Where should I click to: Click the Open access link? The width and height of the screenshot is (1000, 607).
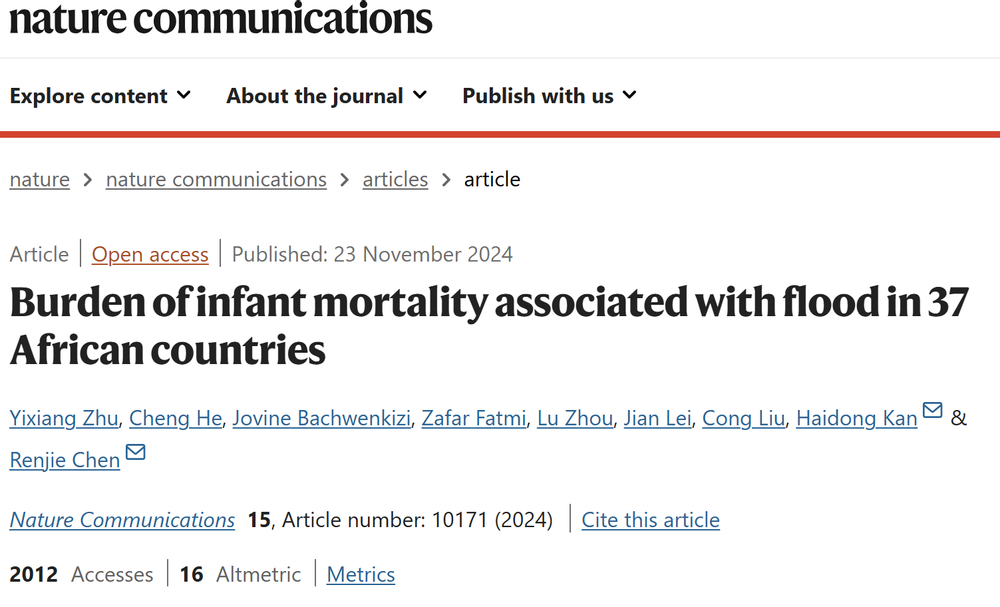150,254
